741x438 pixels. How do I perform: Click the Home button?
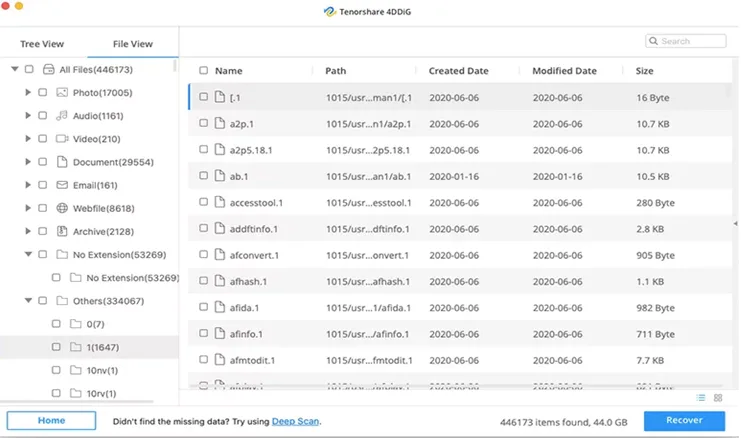(x=52, y=421)
